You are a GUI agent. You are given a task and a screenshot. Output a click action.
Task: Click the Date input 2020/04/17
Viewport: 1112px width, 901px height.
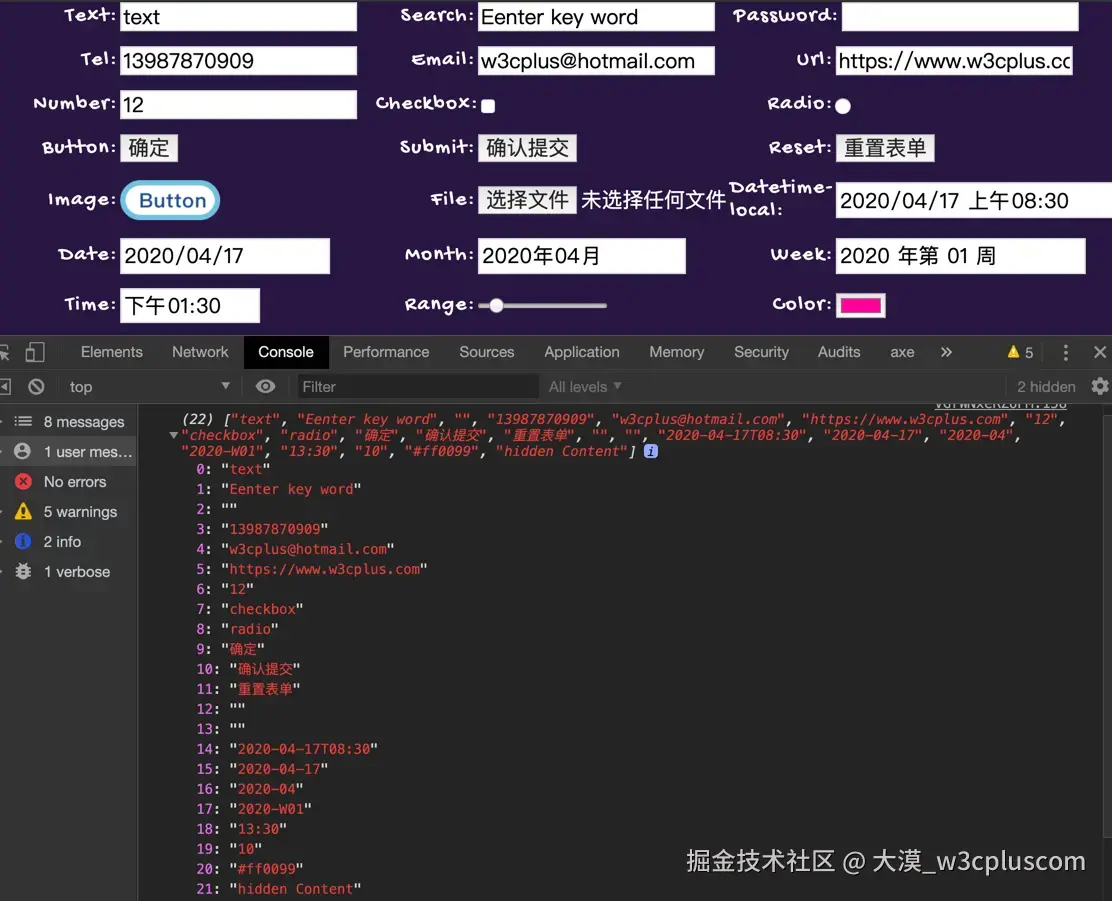coord(225,255)
